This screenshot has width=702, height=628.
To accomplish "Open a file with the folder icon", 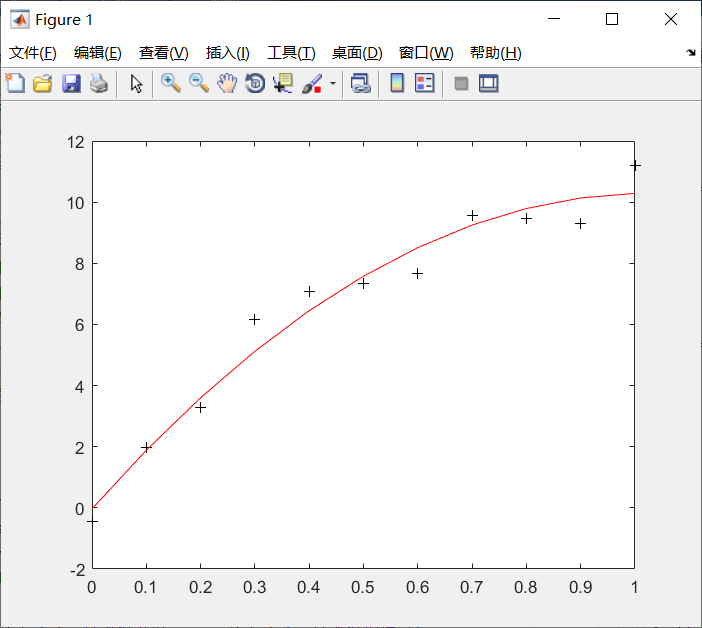I will pos(43,83).
